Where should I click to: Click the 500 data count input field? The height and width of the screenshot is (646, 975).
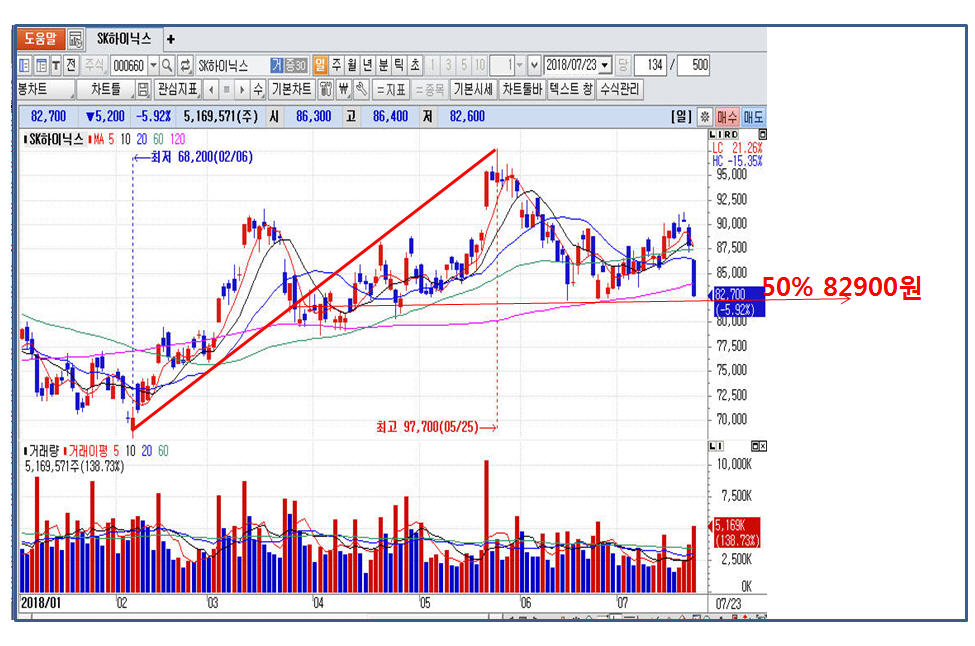tap(693, 65)
